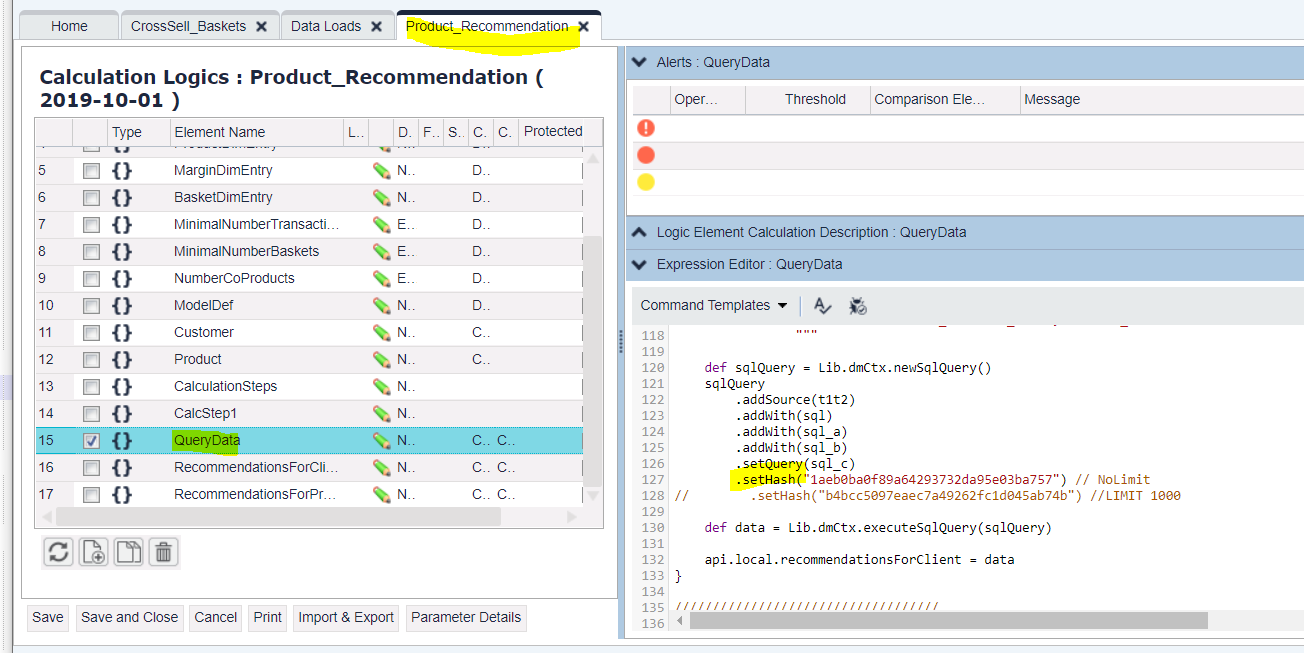Click the debug bug icon
Image resolution: width=1304 pixels, height=653 pixels.
pos(857,306)
